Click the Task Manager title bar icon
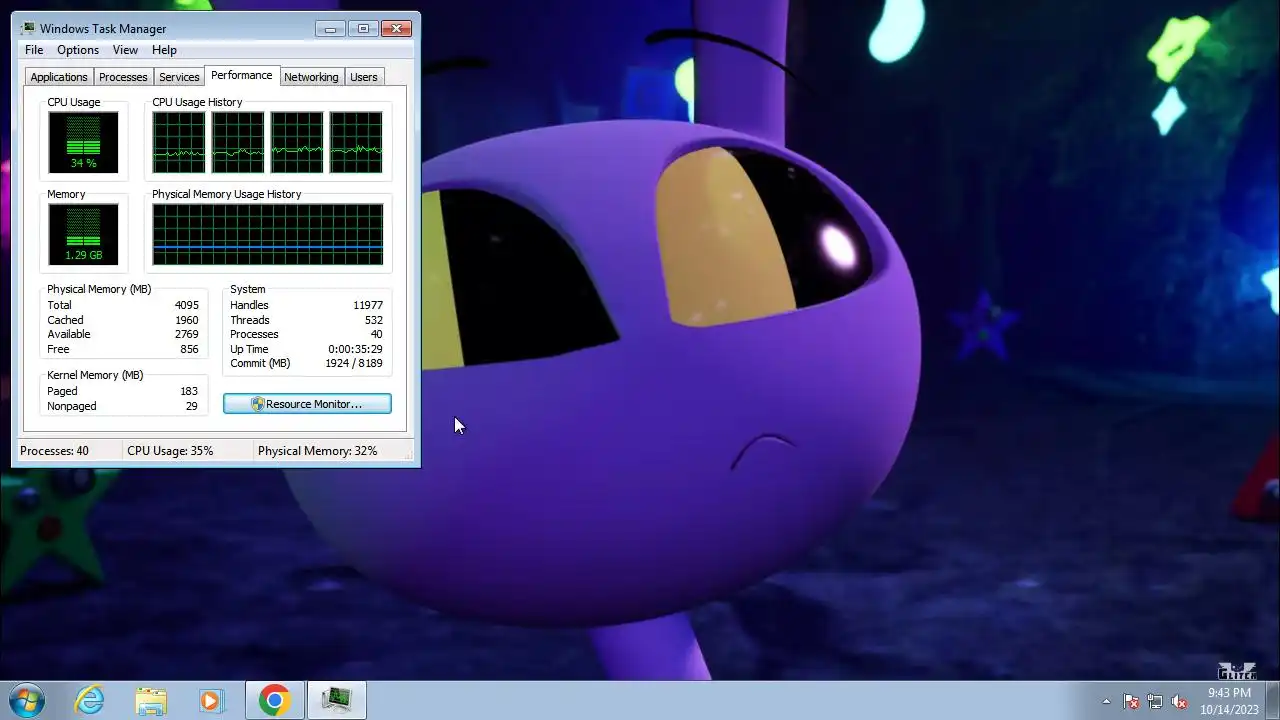 pos(27,28)
